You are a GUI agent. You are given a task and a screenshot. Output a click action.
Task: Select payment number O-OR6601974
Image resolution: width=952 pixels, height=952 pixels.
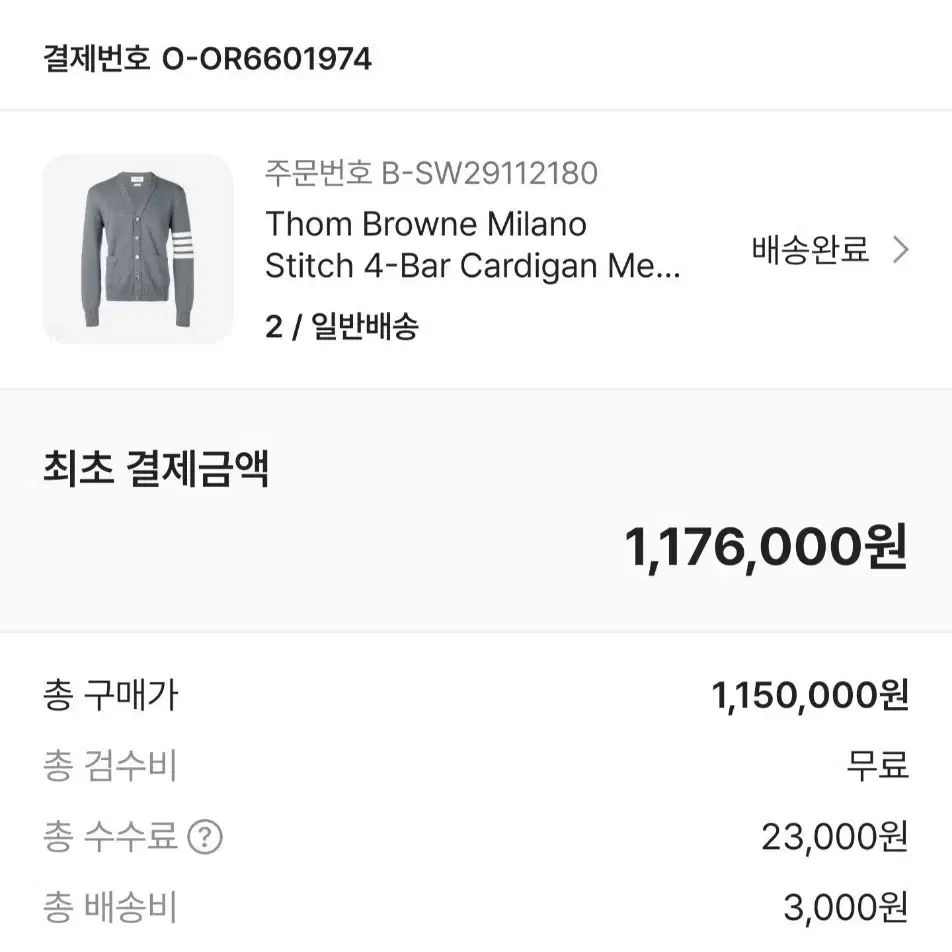point(206,58)
